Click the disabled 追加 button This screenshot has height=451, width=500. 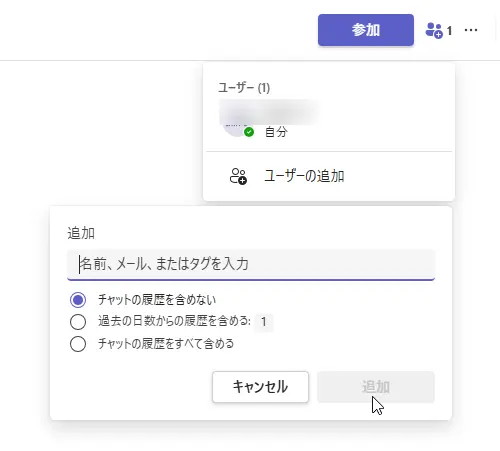[x=376, y=387]
